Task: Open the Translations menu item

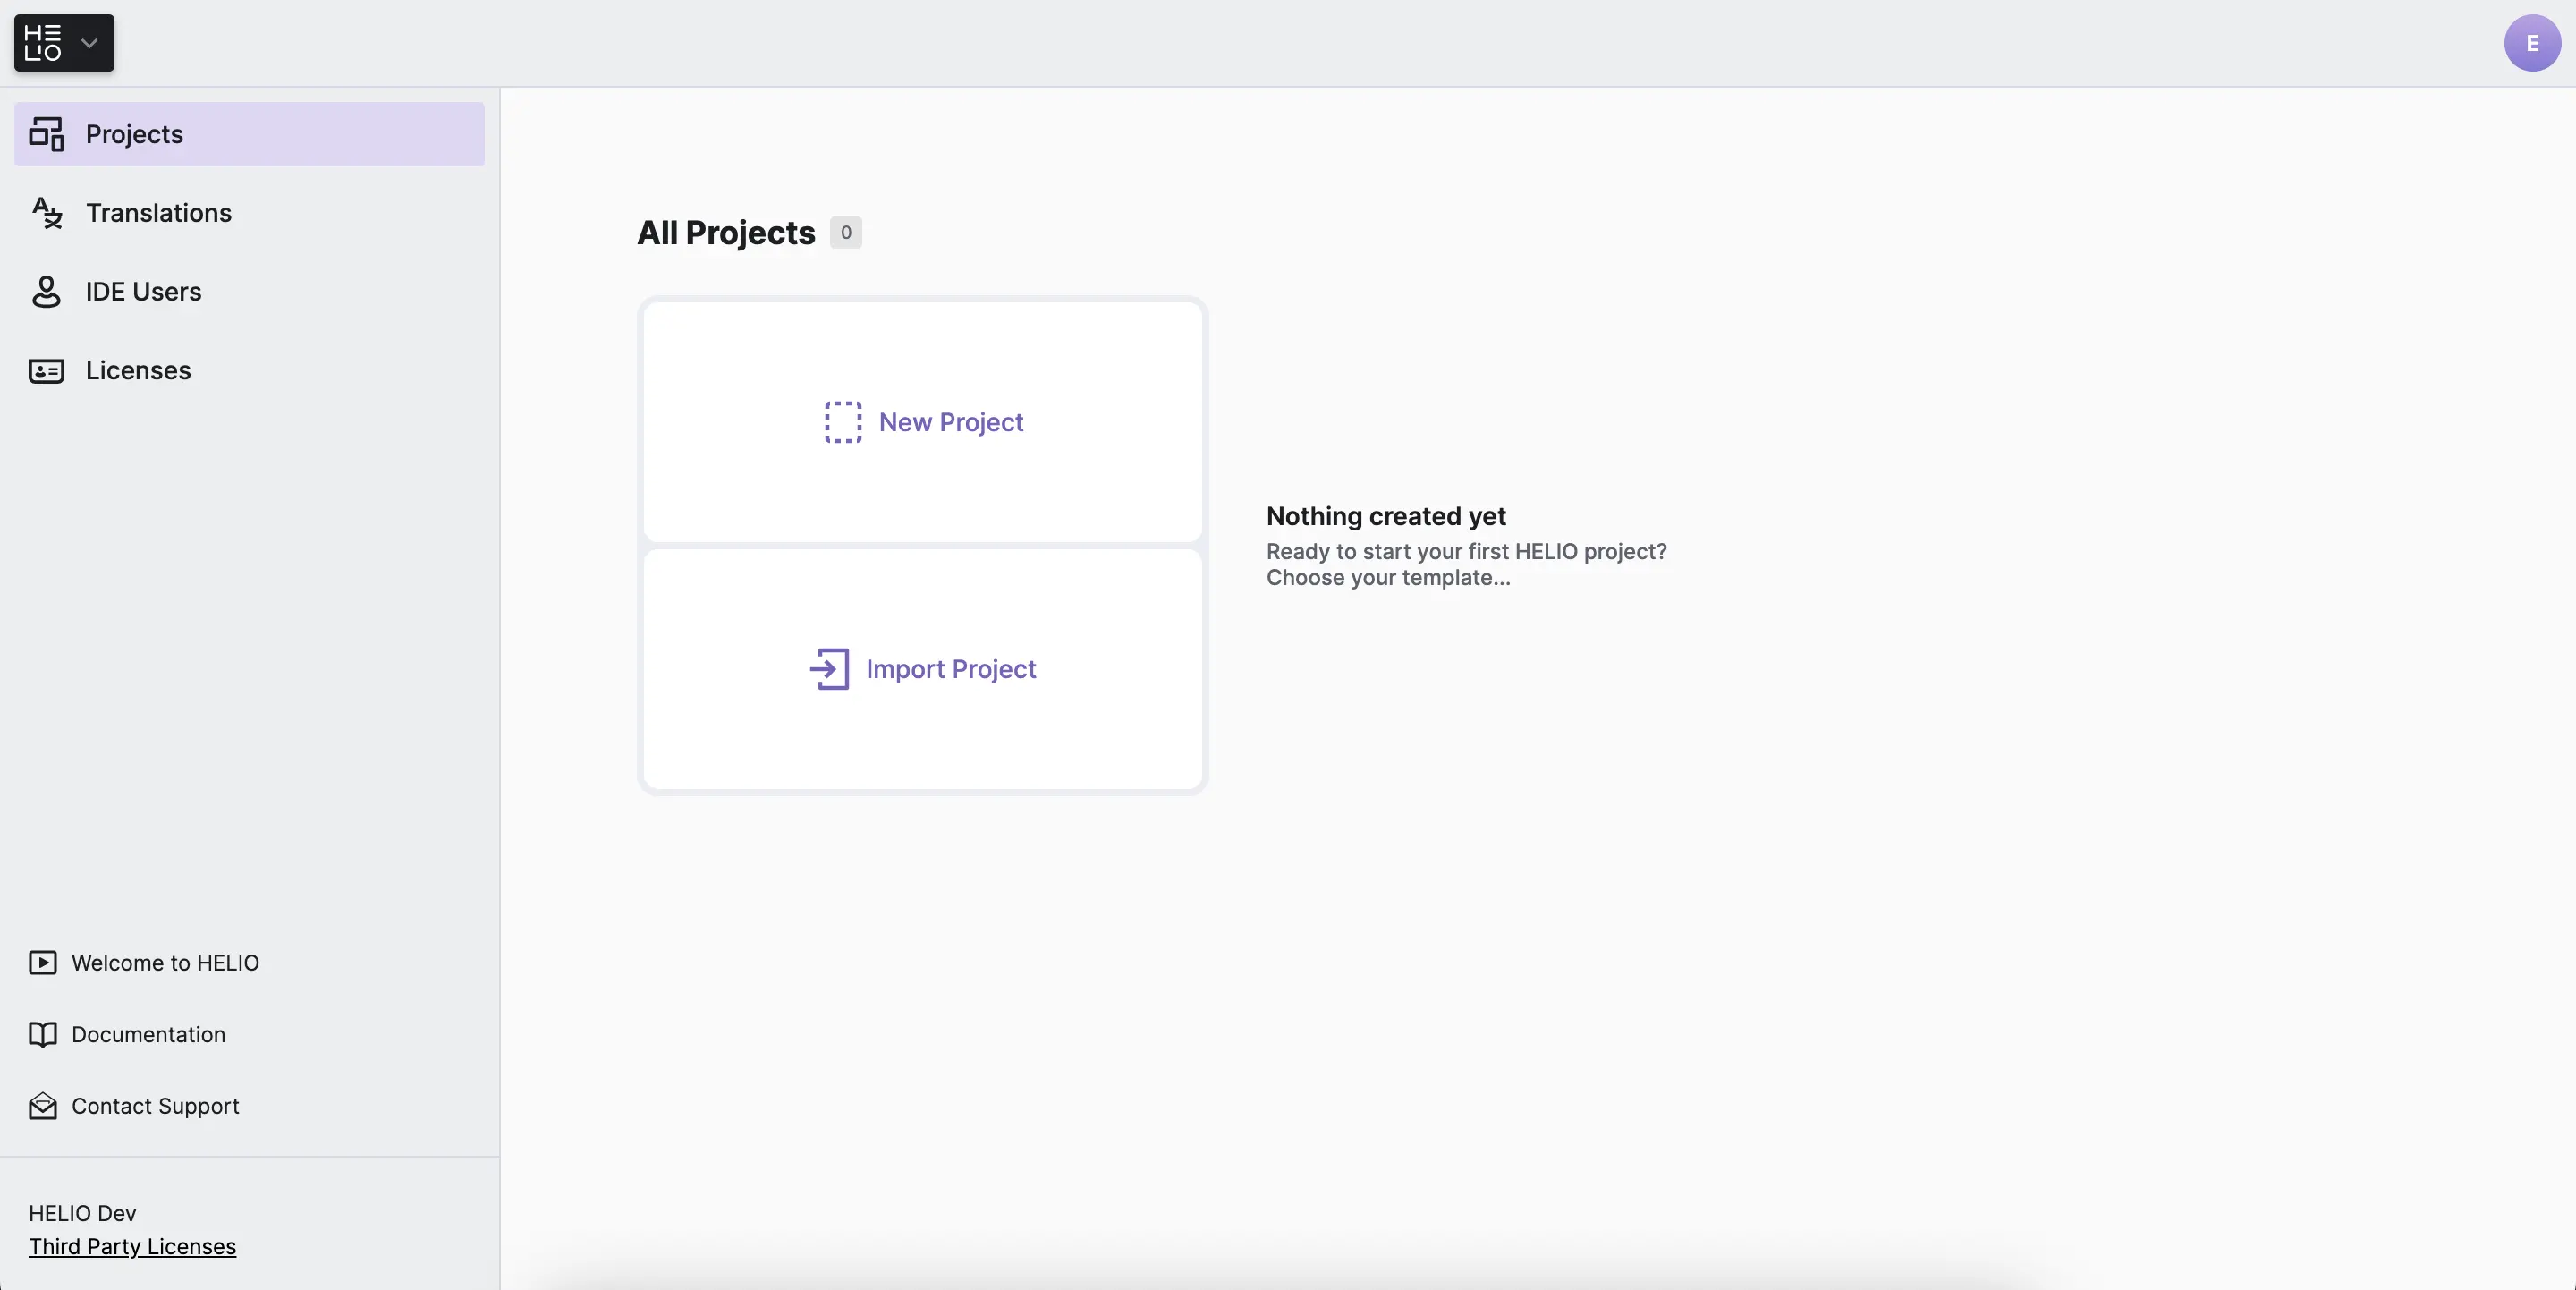Action: (x=158, y=213)
